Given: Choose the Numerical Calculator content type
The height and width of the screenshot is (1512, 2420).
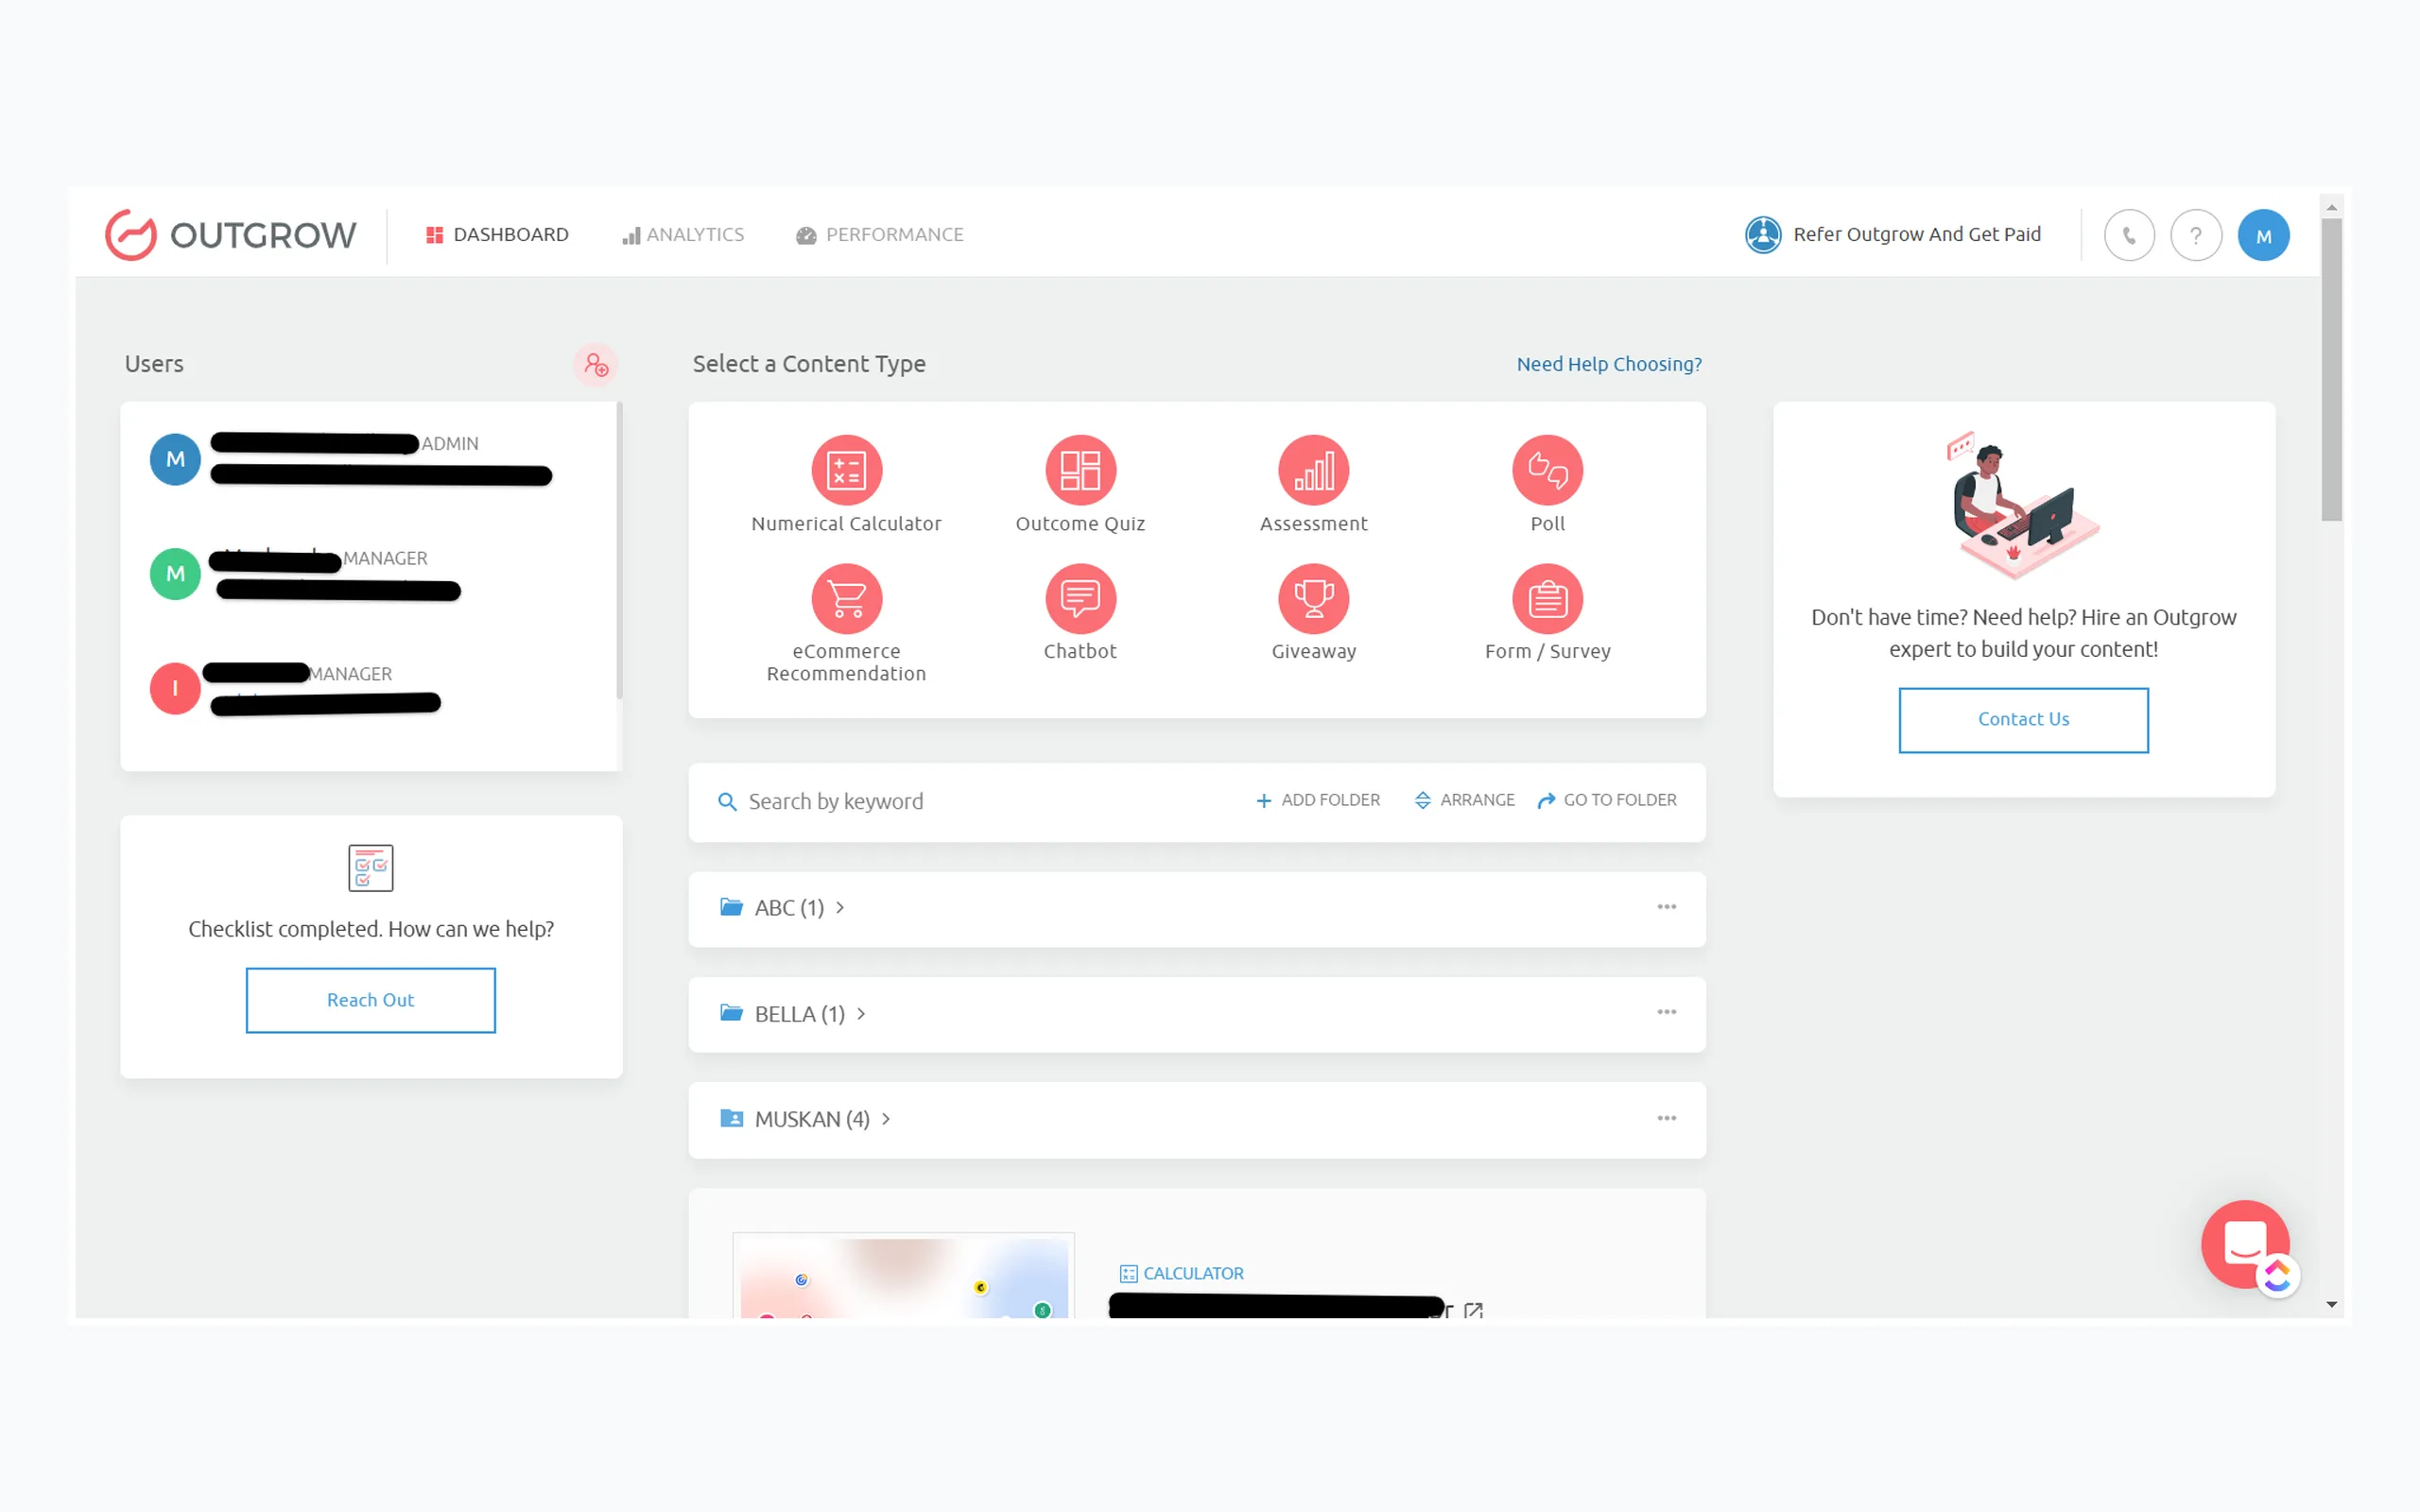Looking at the screenshot, I should click(x=847, y=485).
